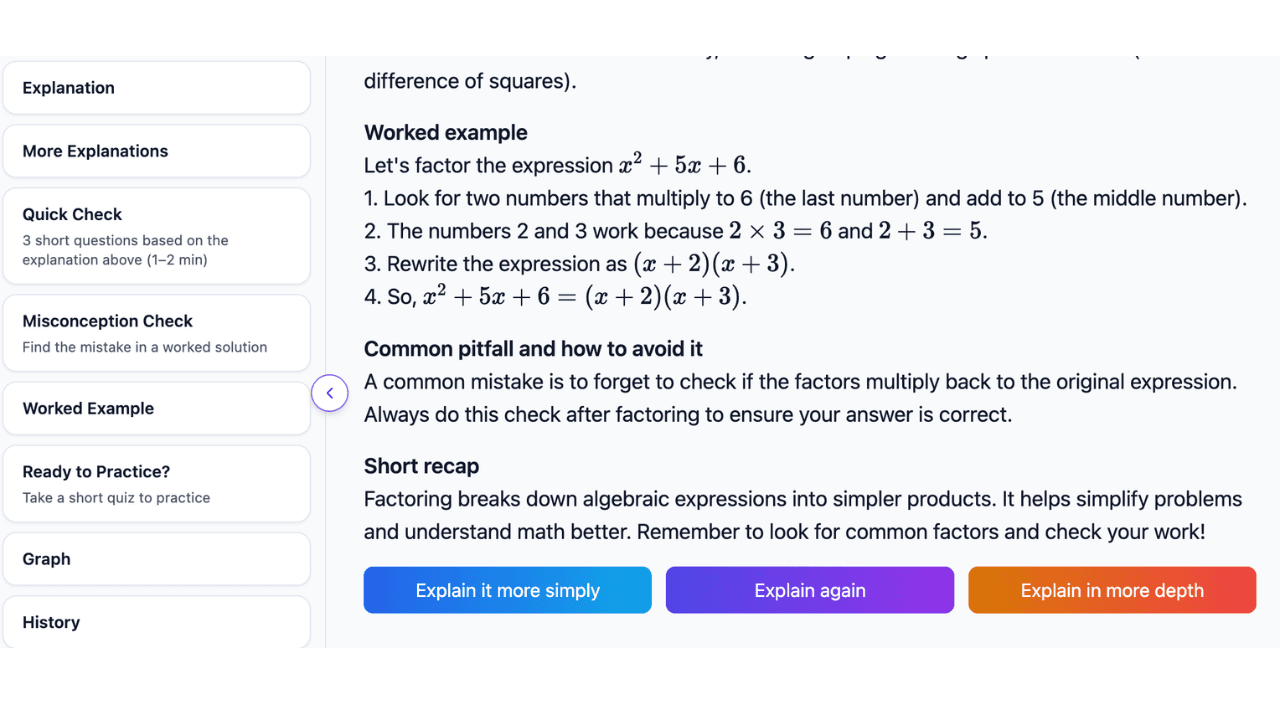This screenshot has width=1280, height=720.
Task: Show the History panel
Action: tap(156, 622)
